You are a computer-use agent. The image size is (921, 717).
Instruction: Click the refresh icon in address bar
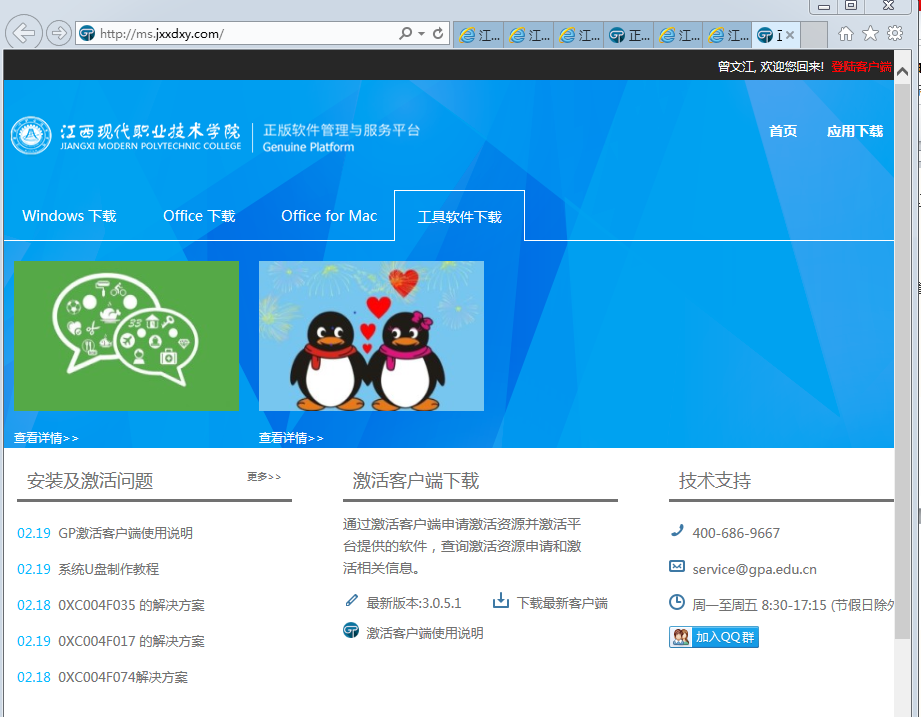pyautogui.click(x=438, y=34)
